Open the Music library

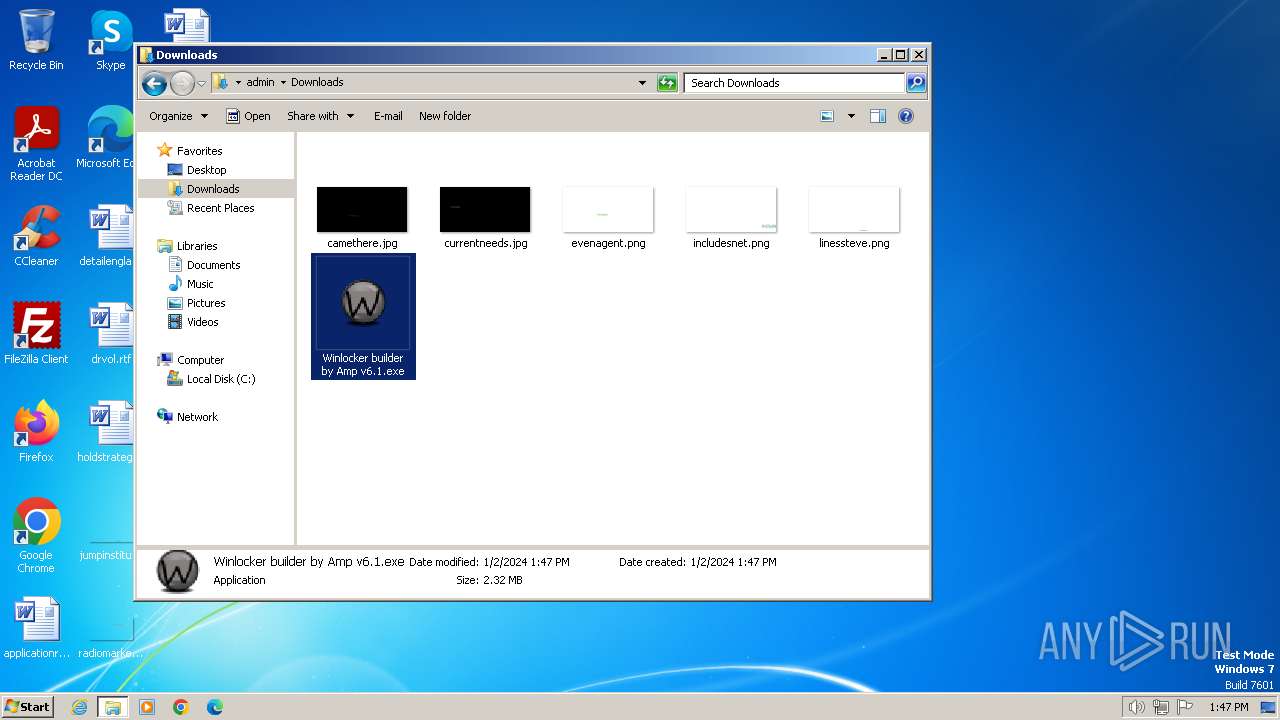pos(190,284)
